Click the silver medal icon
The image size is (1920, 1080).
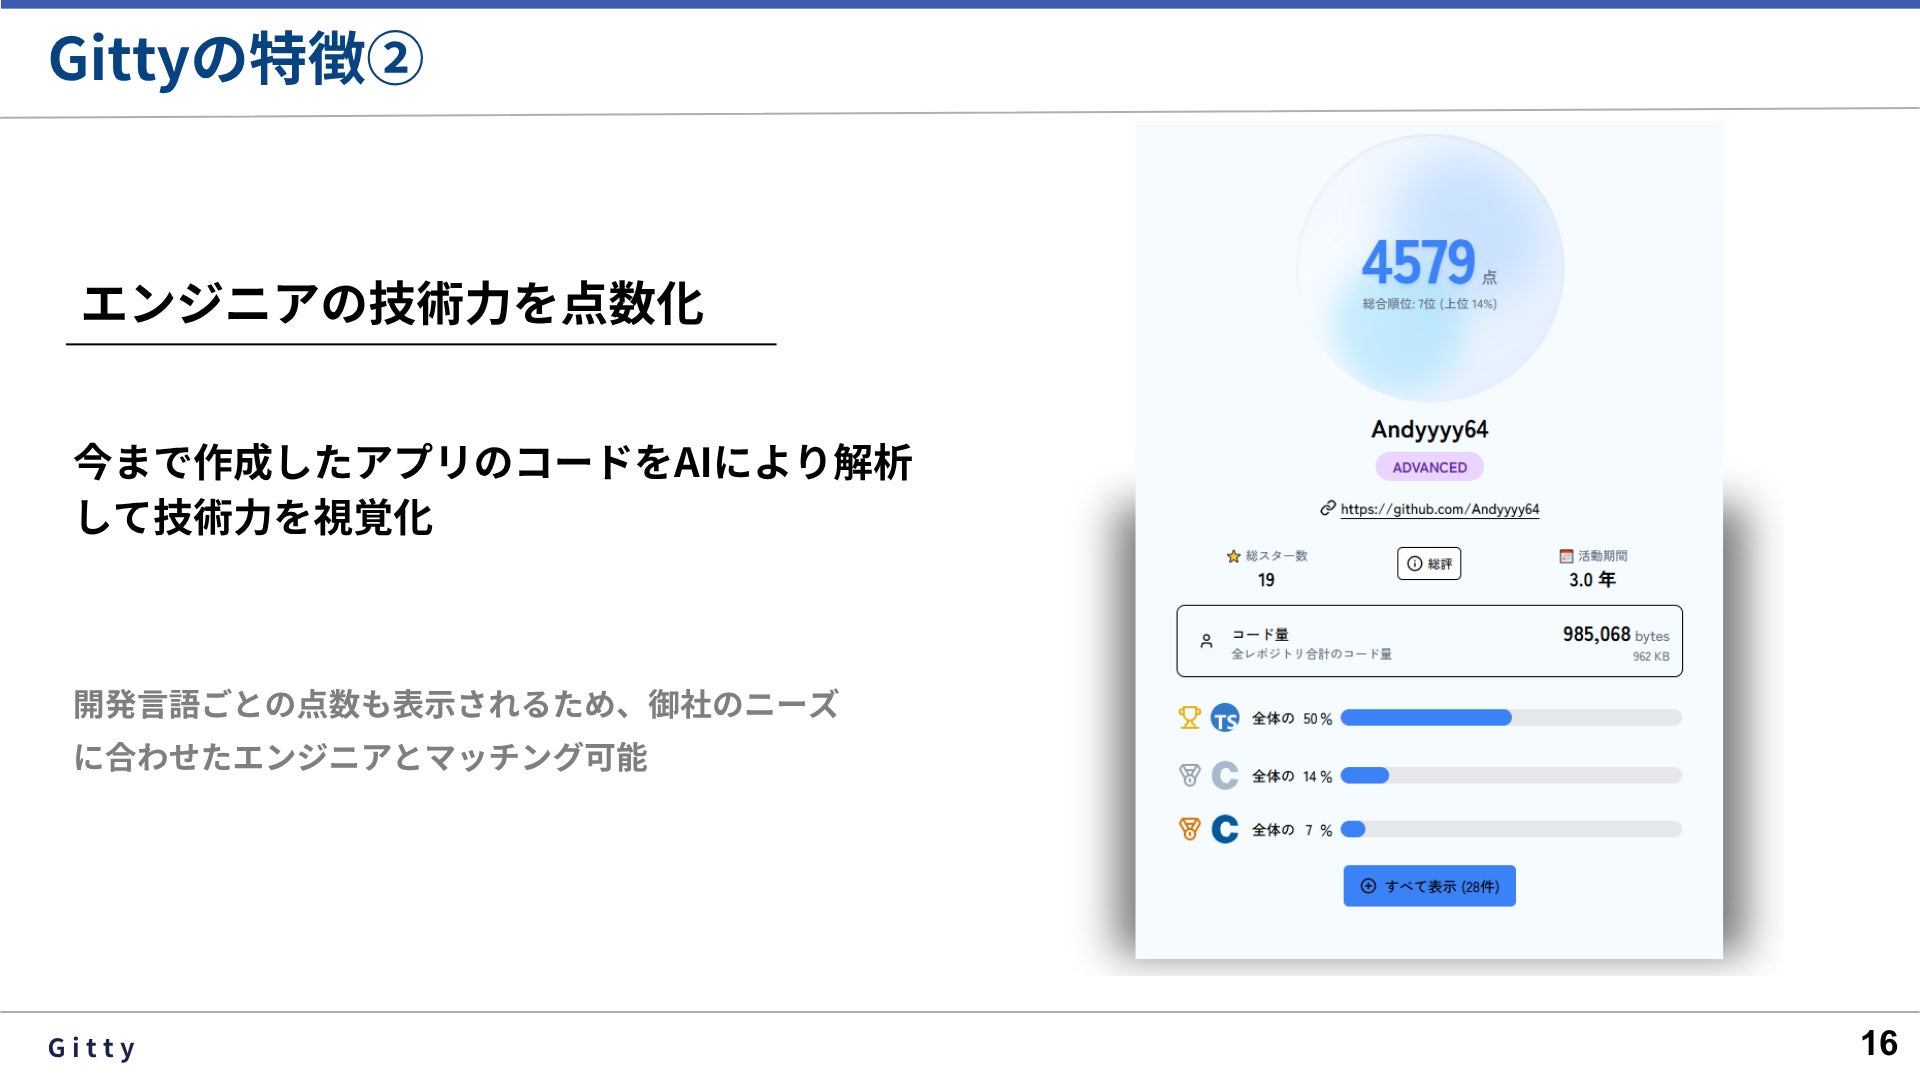[x=1189, y=776]
